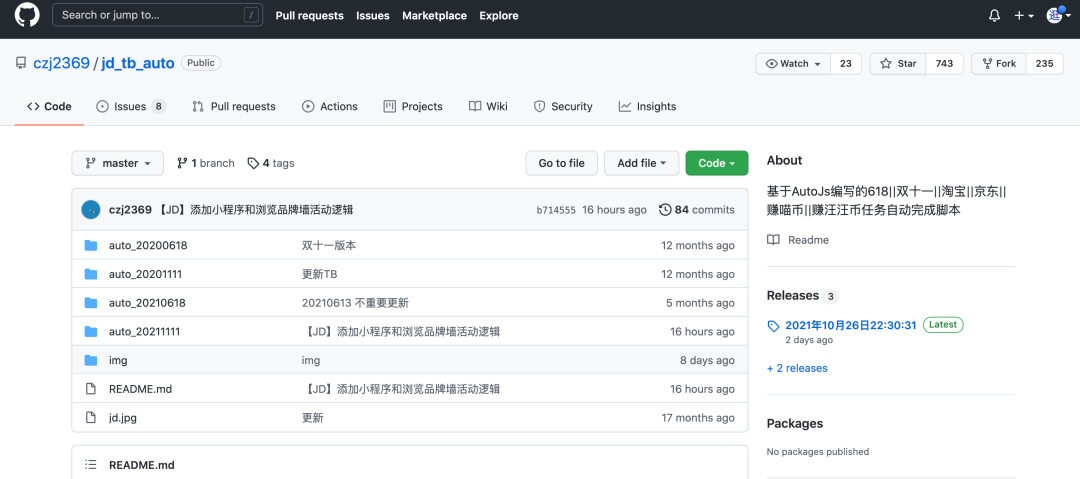
Task: Click img folder icon
Action: (x=91, y=360)
